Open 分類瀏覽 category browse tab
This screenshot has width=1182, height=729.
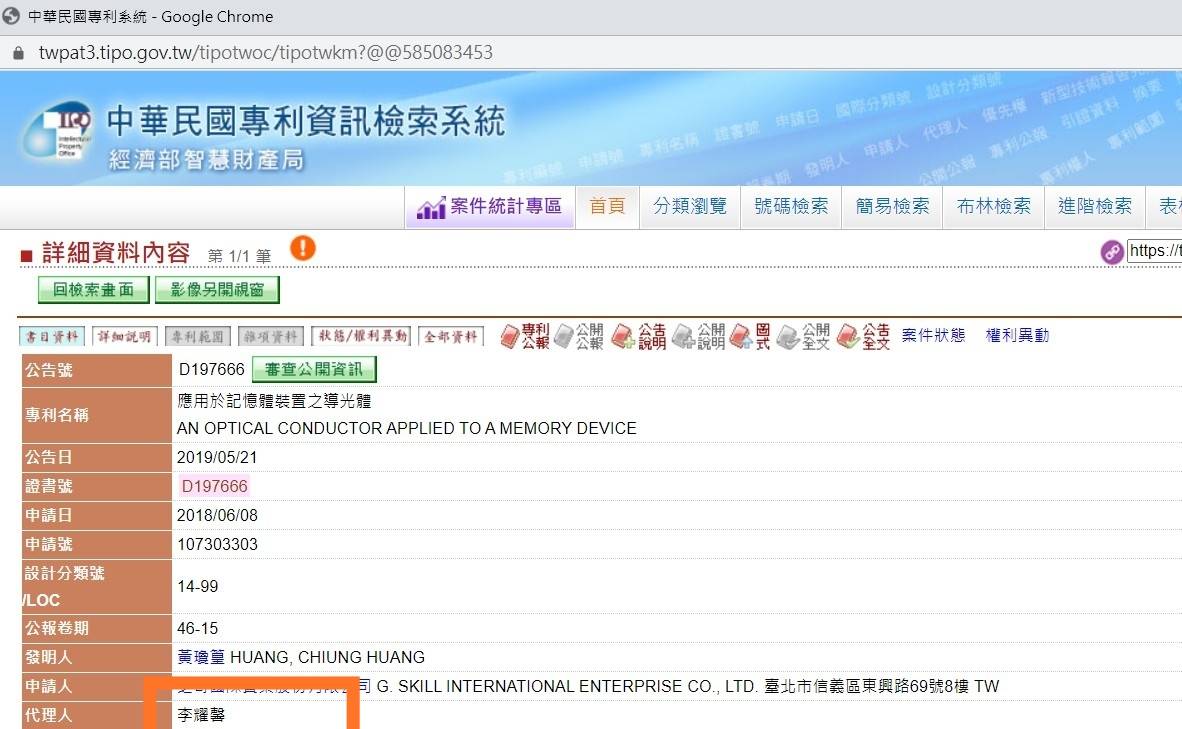pos(690,207)
